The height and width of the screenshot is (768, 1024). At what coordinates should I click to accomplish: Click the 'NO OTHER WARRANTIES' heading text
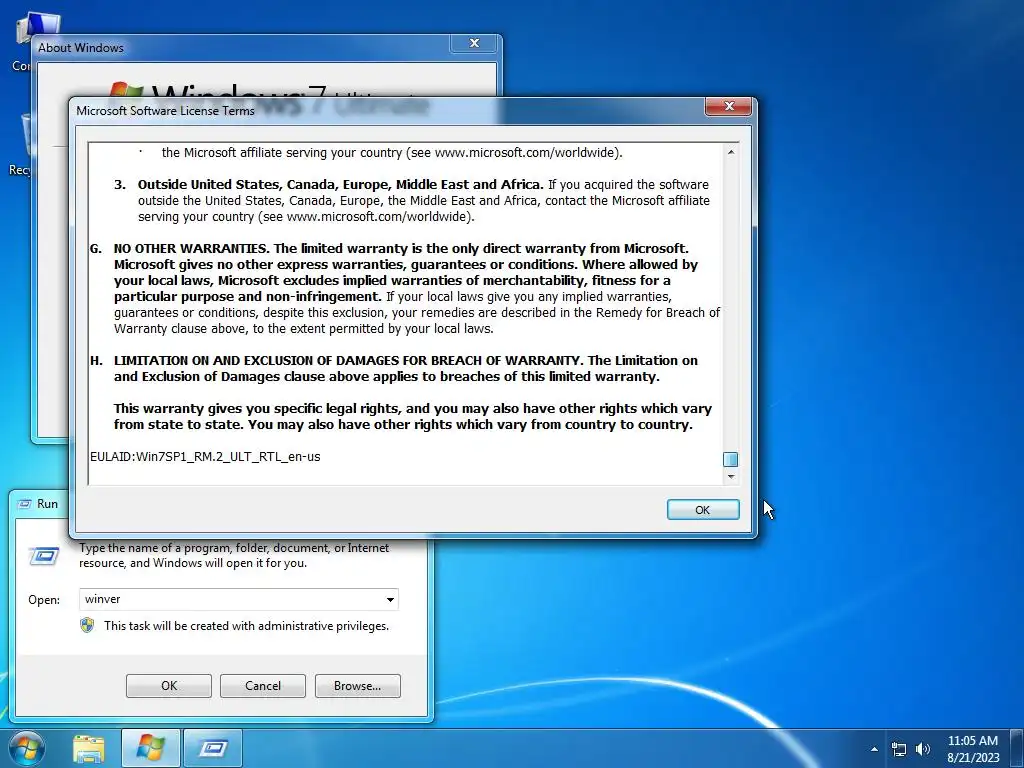coord(191,248)
